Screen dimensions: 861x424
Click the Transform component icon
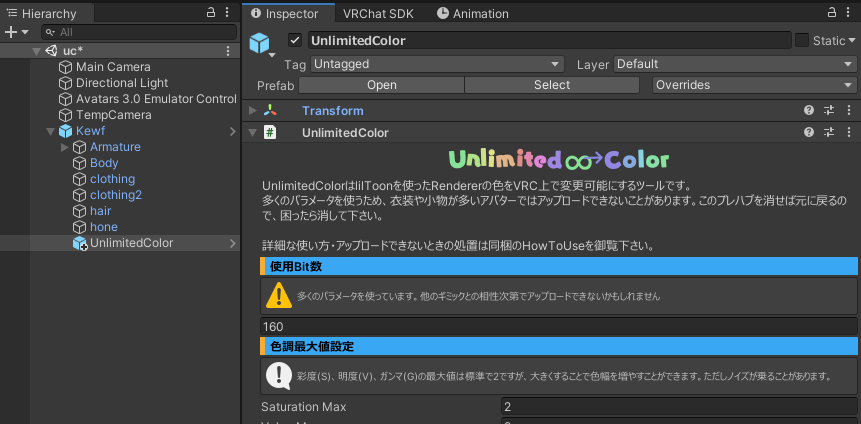[270, 111]
